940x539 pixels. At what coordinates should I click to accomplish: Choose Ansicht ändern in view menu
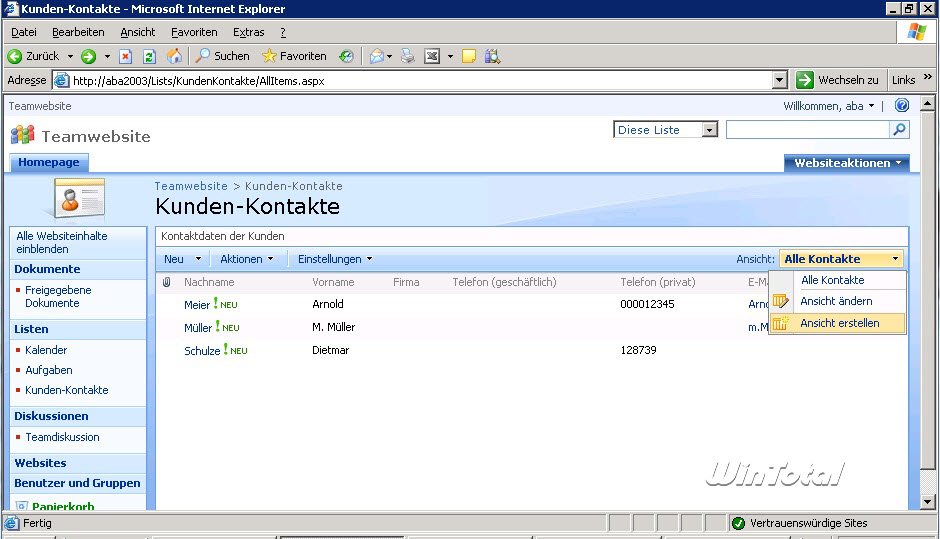[835, 301]
